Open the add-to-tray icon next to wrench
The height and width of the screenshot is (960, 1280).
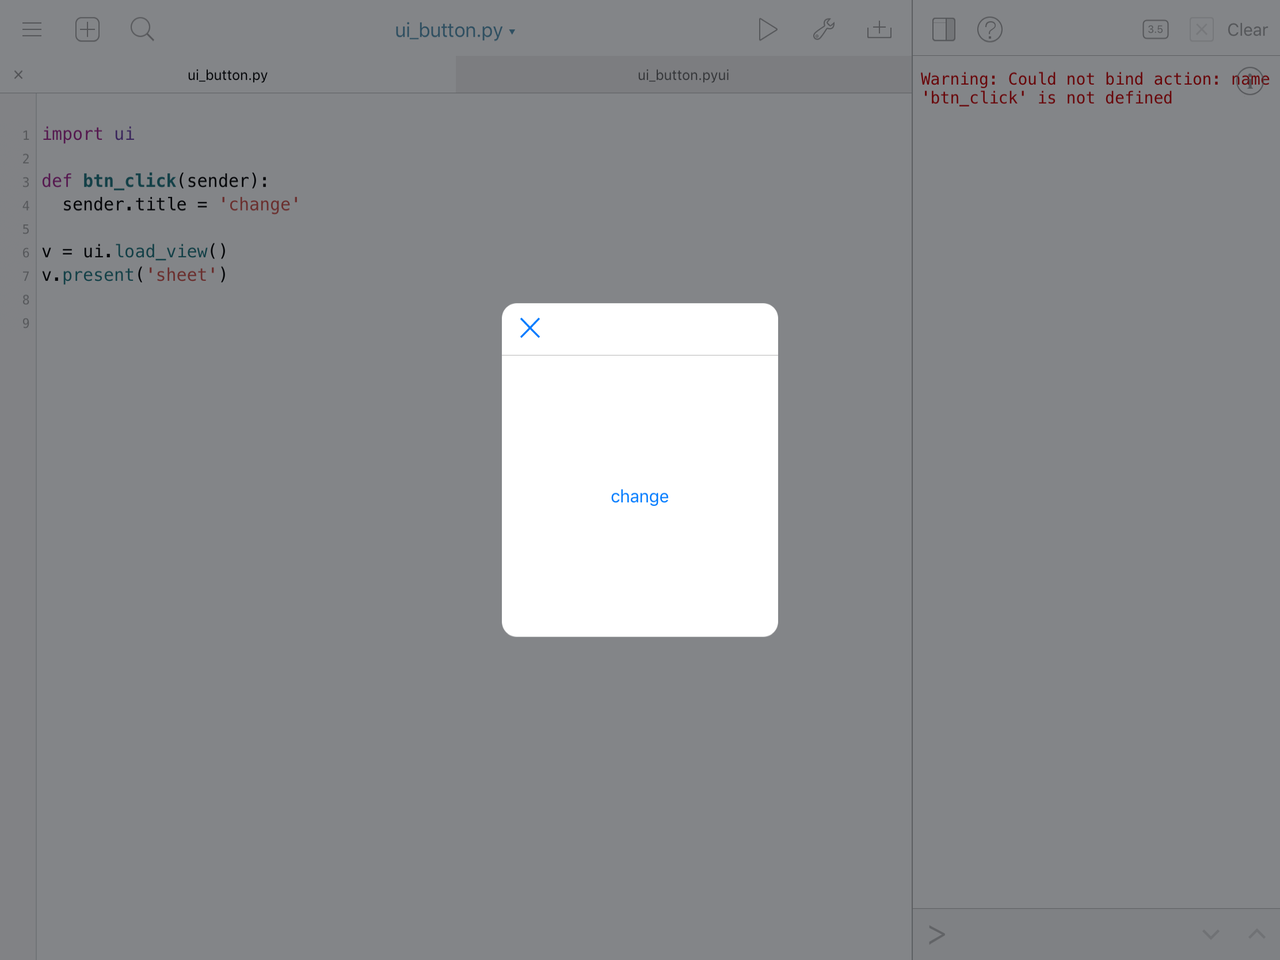879,30
